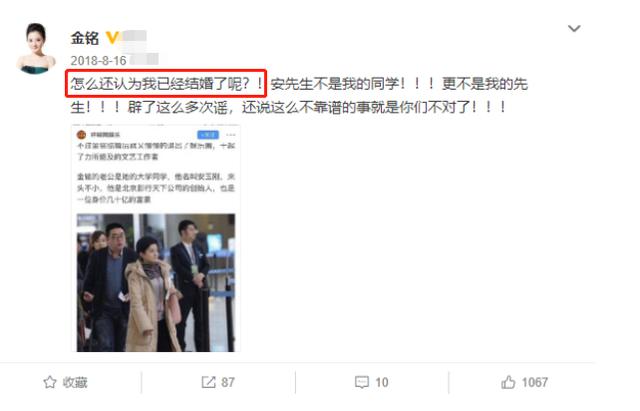
Task: Click the like count 1067
Action: tap(535, 382)
